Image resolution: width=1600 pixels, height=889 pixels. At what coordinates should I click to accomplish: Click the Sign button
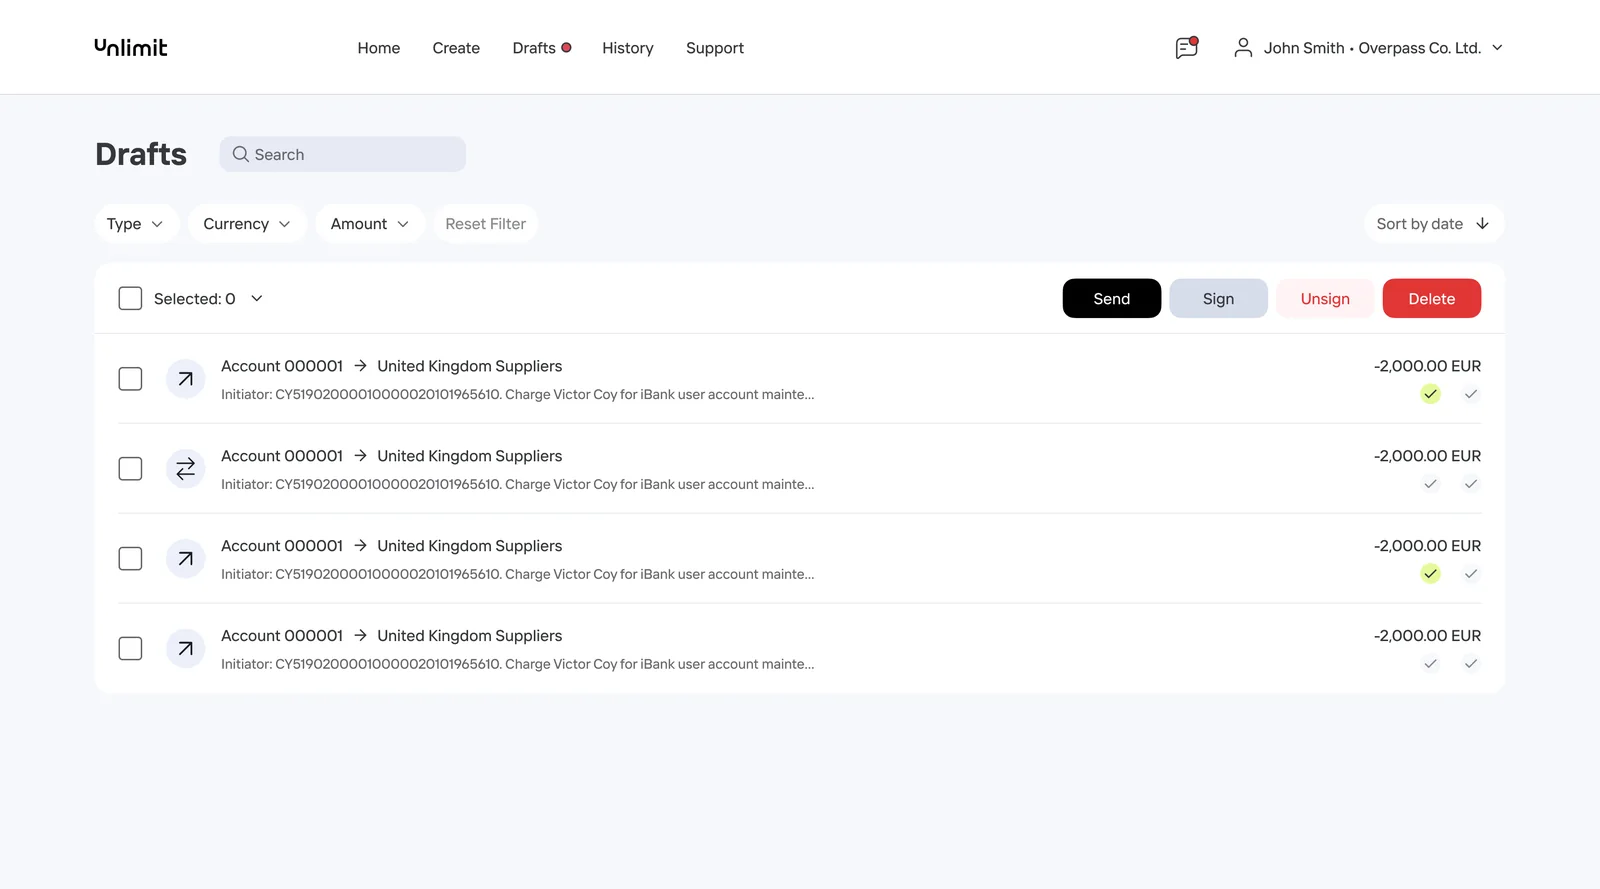click(1218, 298)
